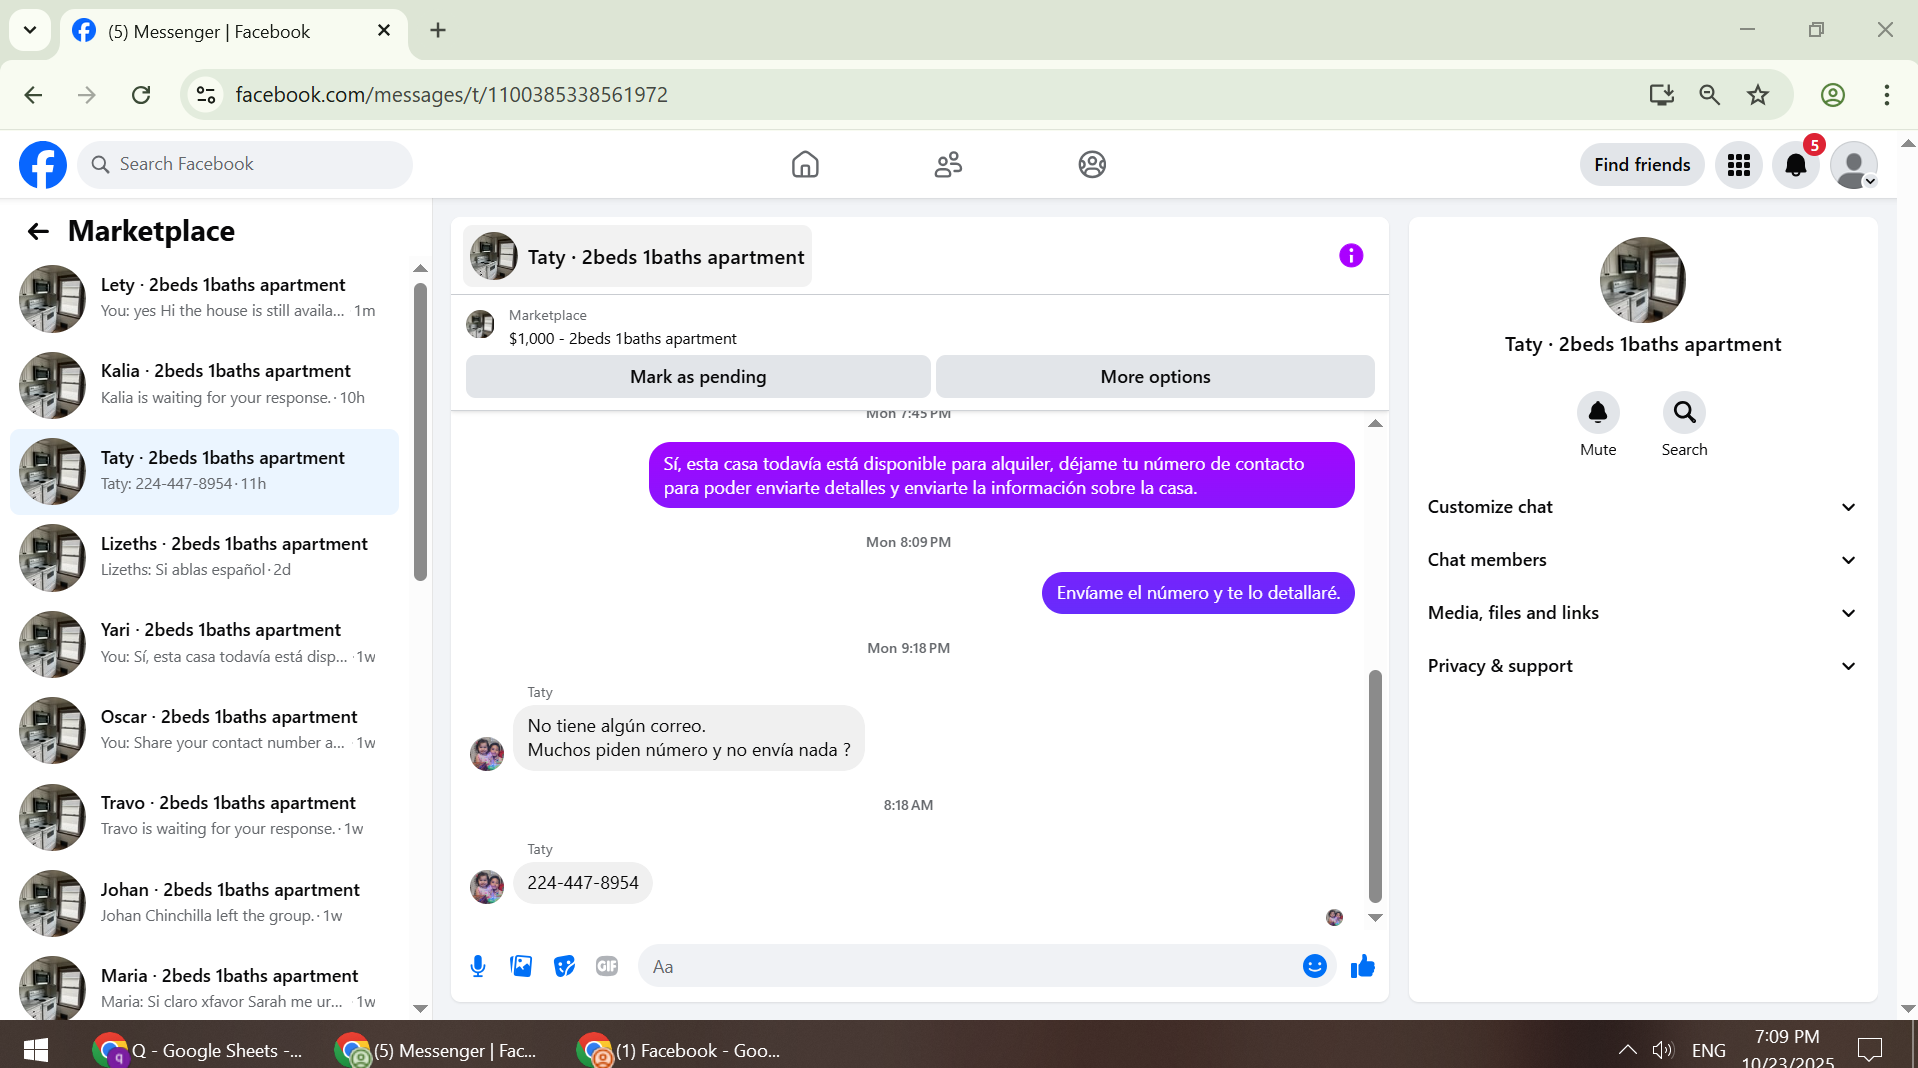Choose a sticker icon in composer
The width and height of the screenshot is (1918, 1068).
coord(565,966)
